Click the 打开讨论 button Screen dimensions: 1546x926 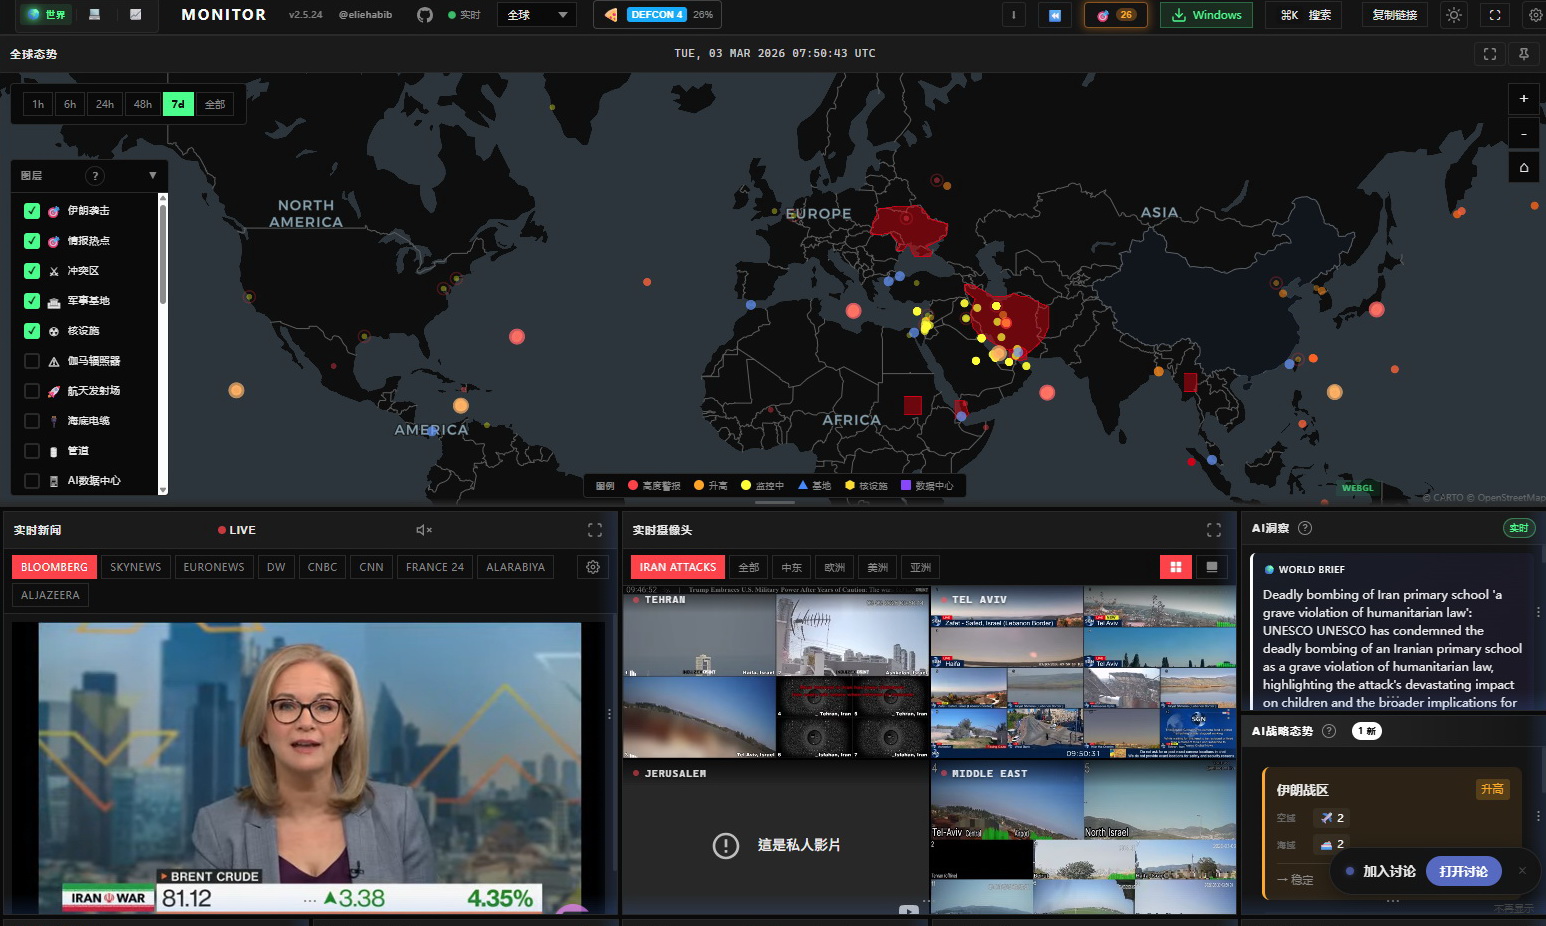[x=1463, y=871]
